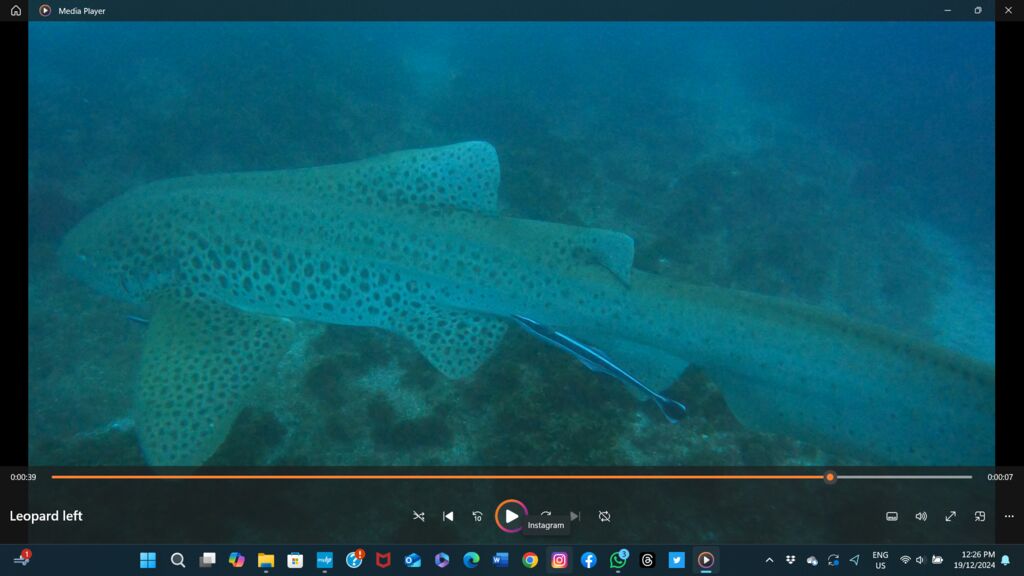The image size is (1024, 576).
Task: Open the subtitles and captions menu
Action: [x=892, y=516]
